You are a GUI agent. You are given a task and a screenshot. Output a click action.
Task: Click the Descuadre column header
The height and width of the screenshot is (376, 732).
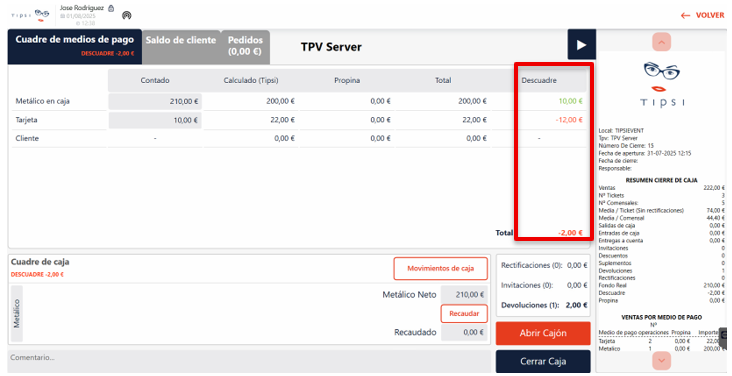pos(539,80)
